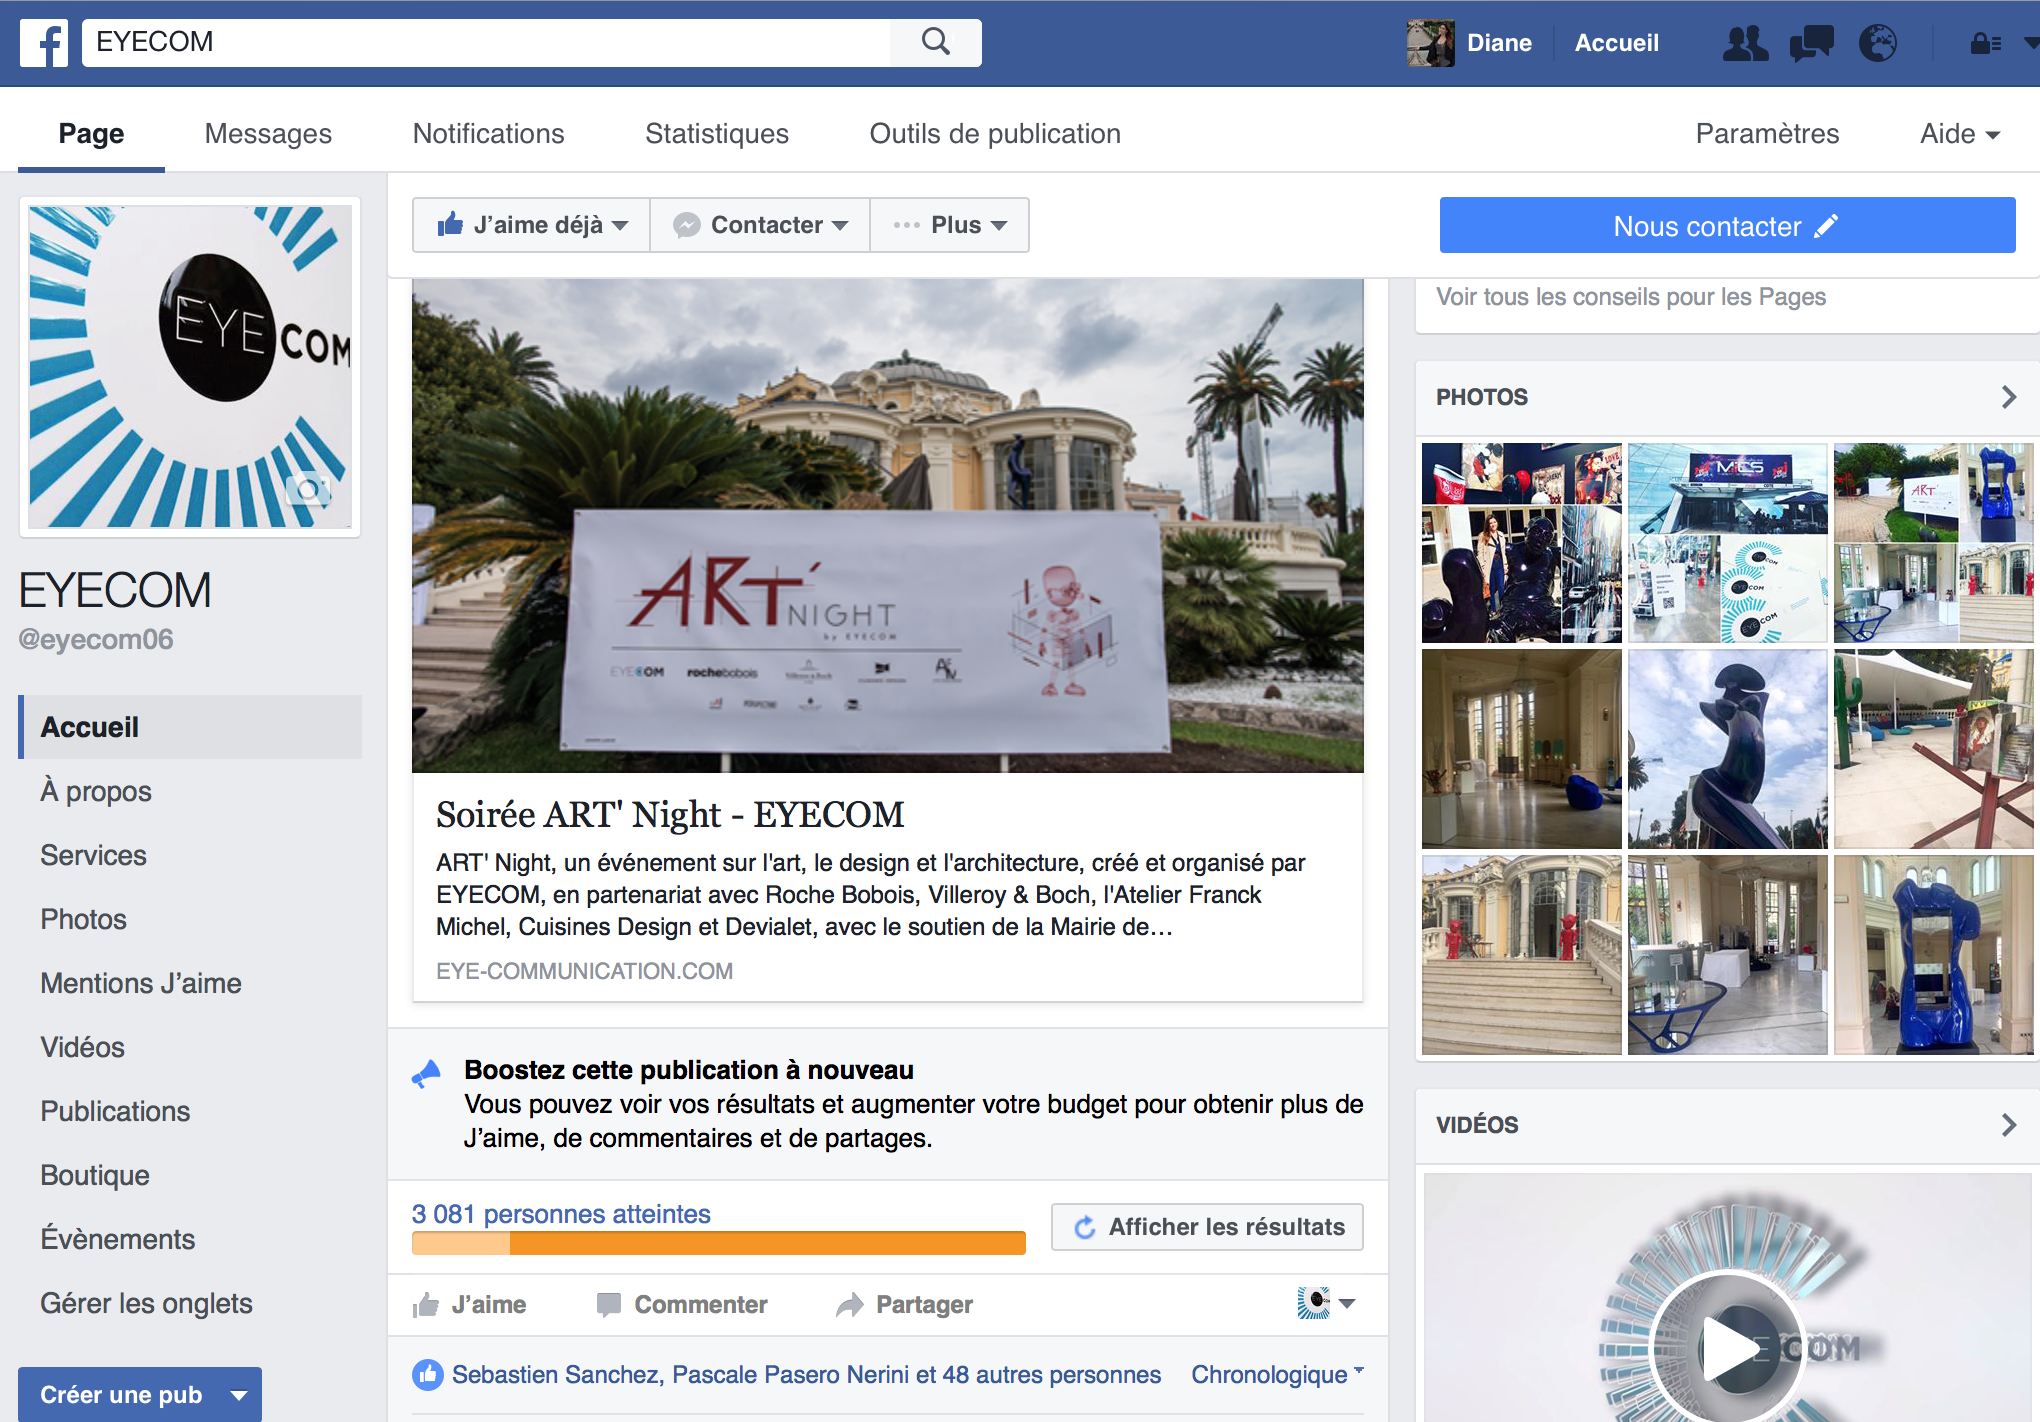2040x1422 pixels.
Task: Open the Statistiques tab
Action: pyautogui.click(x=717, y=134)
